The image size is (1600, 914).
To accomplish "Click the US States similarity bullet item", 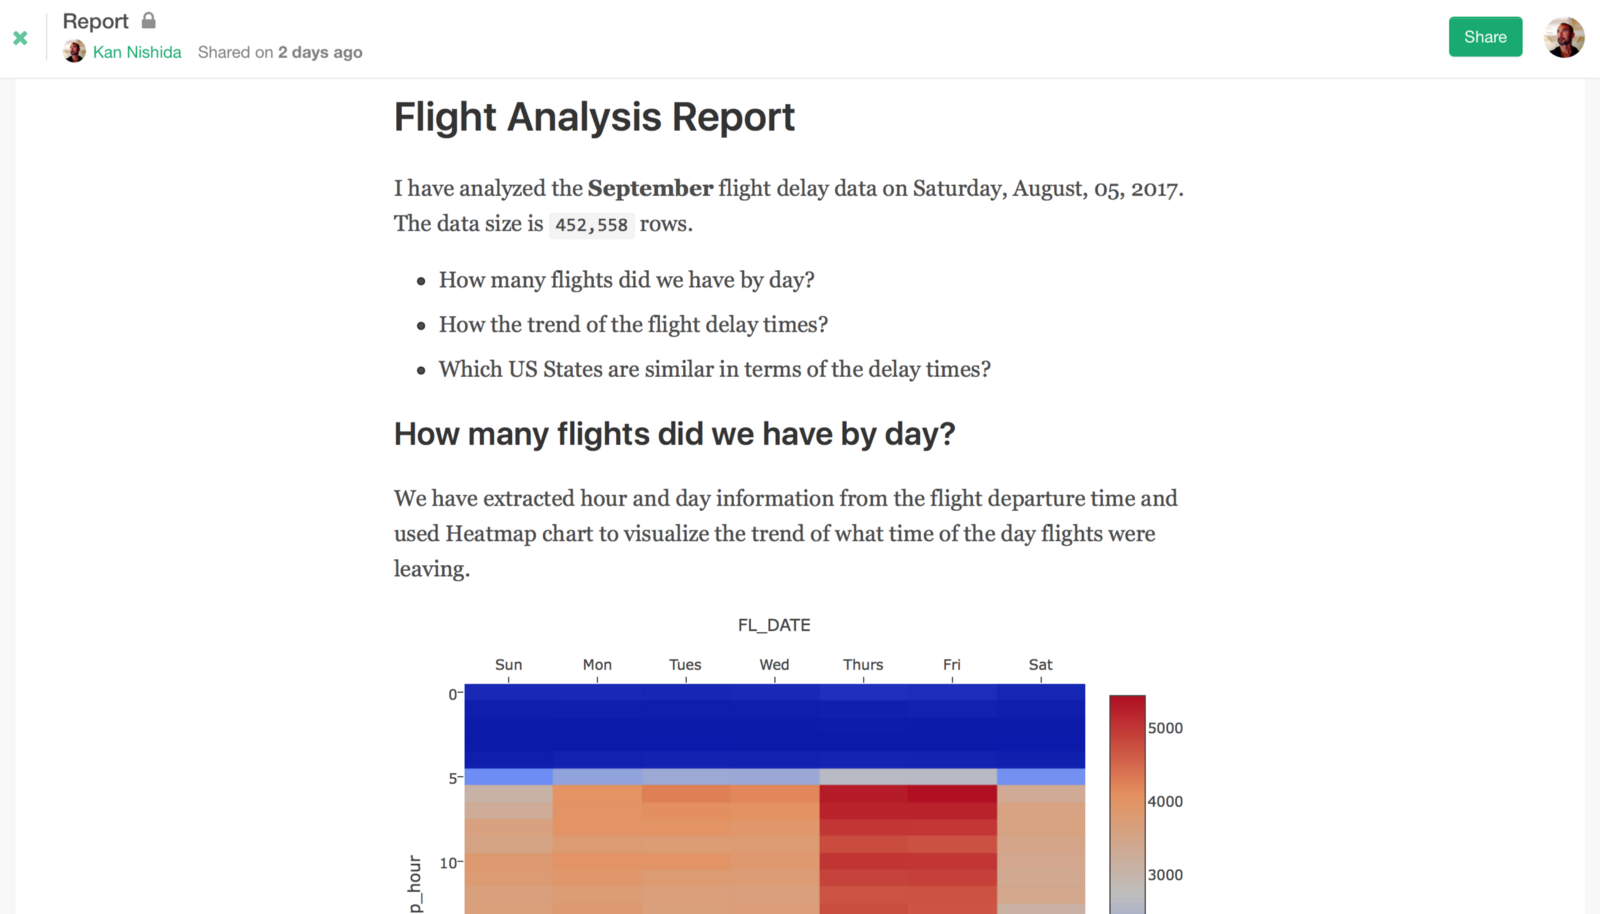I will coord(714,370).
